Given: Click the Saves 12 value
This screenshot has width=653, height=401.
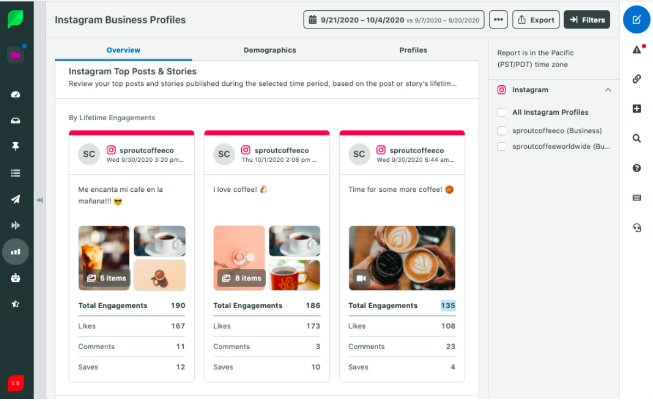Looking at the screenshot, I should pyautogui.click(x=180, y=367).
